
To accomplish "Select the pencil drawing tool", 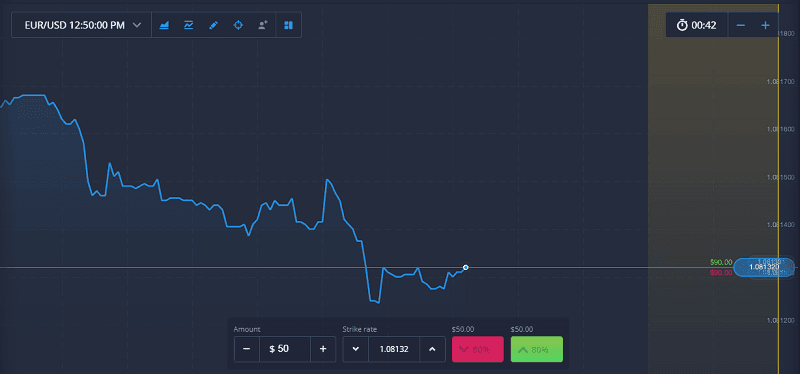I will pos(213,25).
